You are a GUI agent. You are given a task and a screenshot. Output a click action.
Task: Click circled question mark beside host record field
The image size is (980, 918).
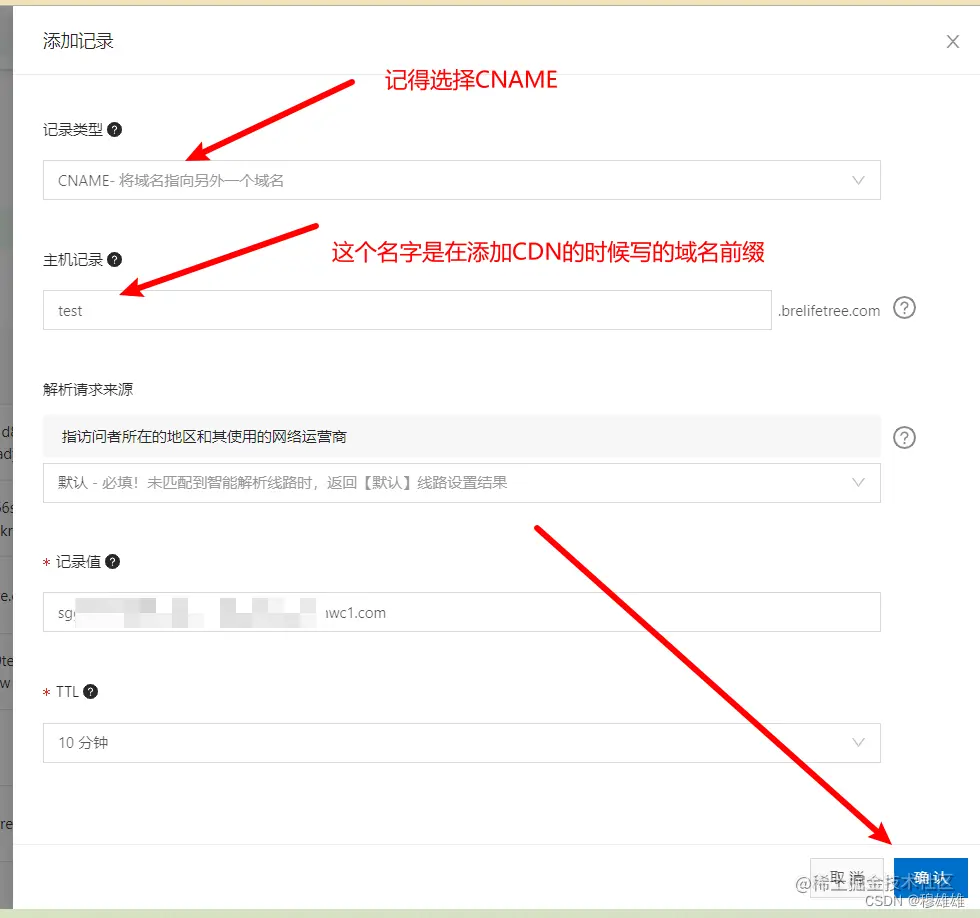coord(904,308)
